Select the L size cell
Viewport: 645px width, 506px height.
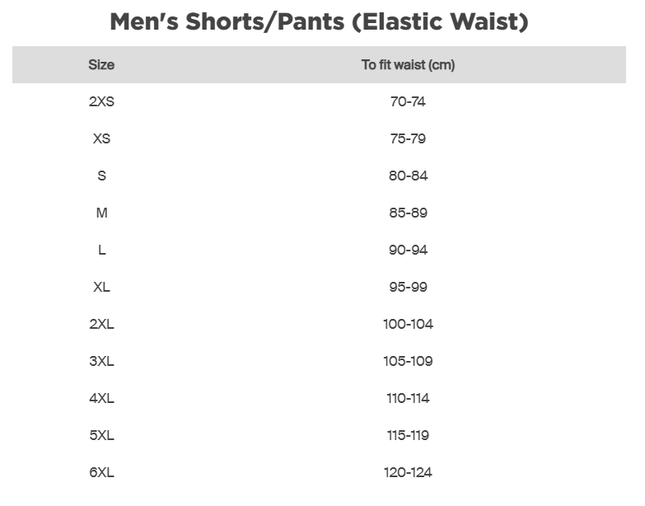click(x=101, y=250)
